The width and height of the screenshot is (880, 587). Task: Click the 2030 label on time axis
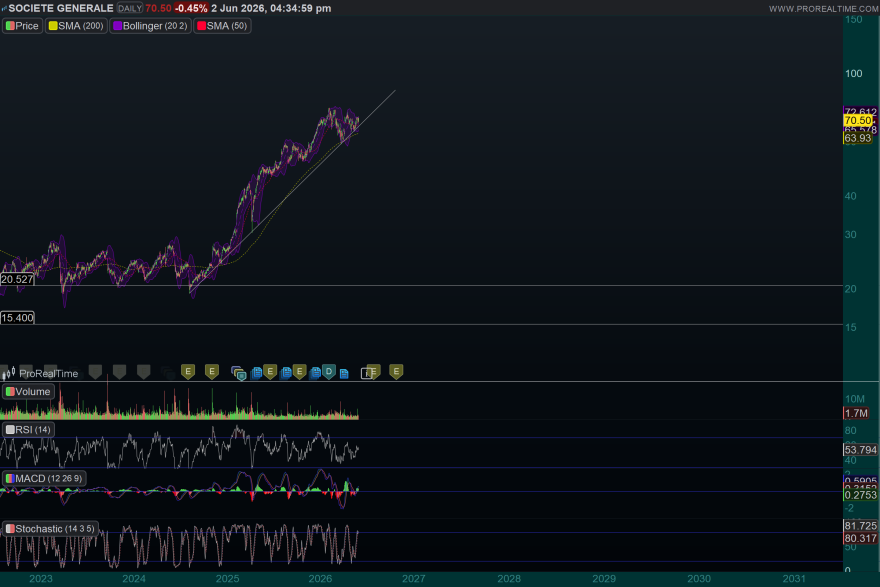(699, 579)
